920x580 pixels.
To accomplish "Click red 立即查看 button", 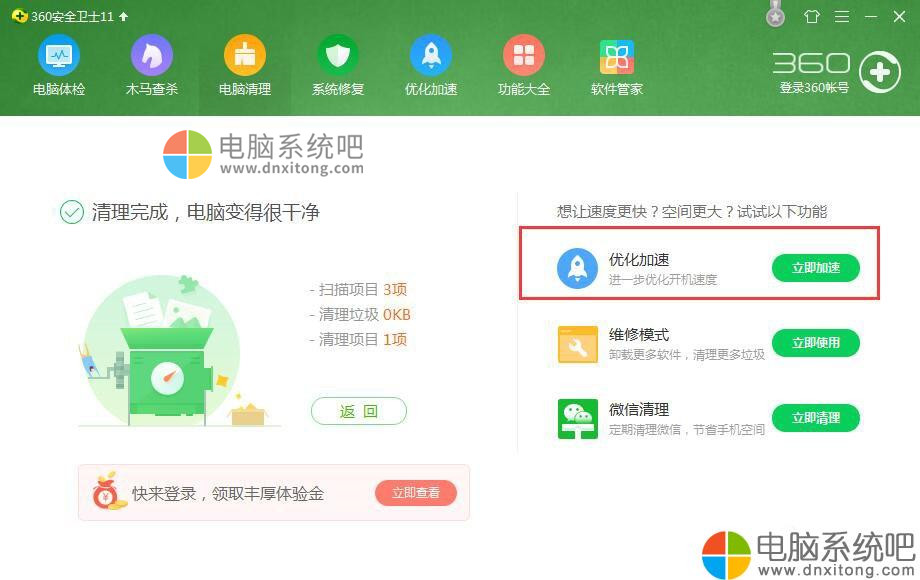I will [416, 493].
